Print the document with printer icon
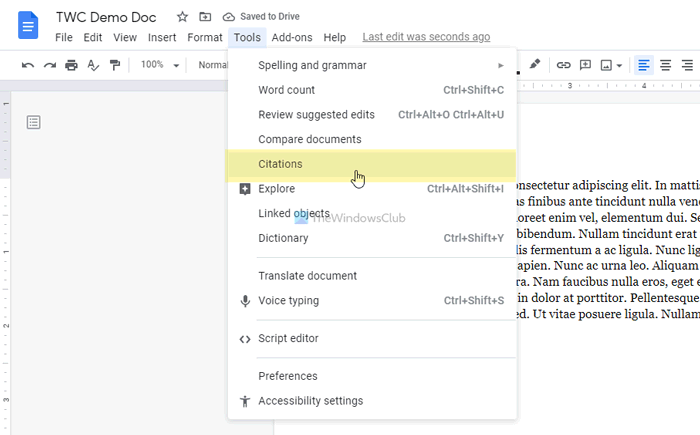This screenshot has height=435, width=700. point(71,65)
